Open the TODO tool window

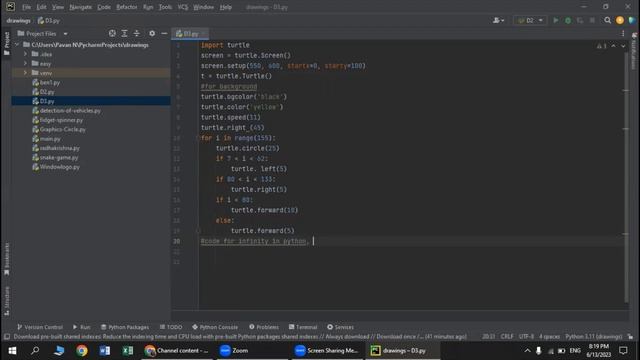pos(171,327)
